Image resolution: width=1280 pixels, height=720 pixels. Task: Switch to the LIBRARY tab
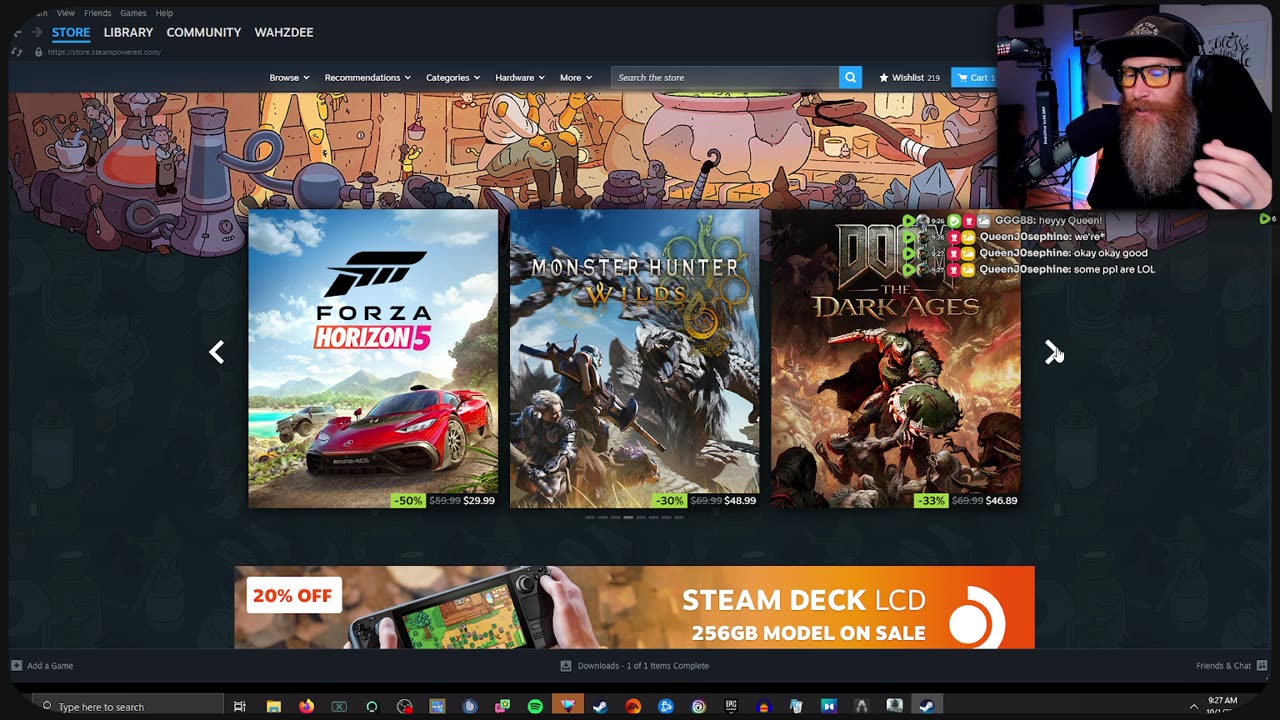(x=128, y=32)
